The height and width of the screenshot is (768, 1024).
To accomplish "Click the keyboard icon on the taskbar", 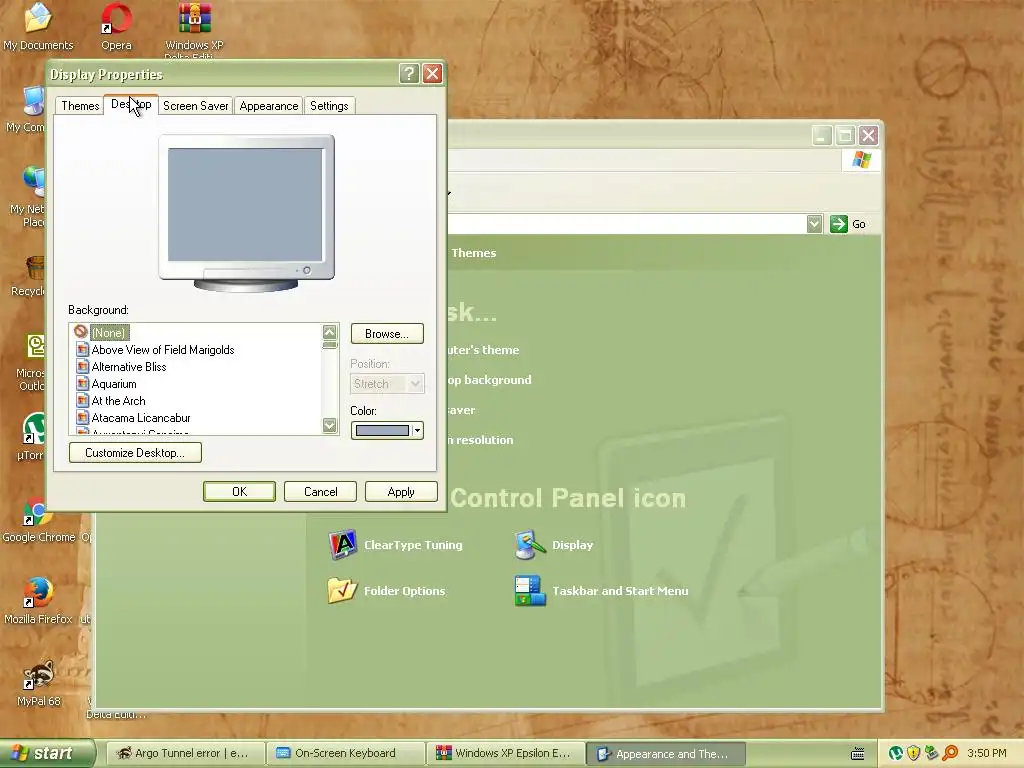I will tap(857, 754).
